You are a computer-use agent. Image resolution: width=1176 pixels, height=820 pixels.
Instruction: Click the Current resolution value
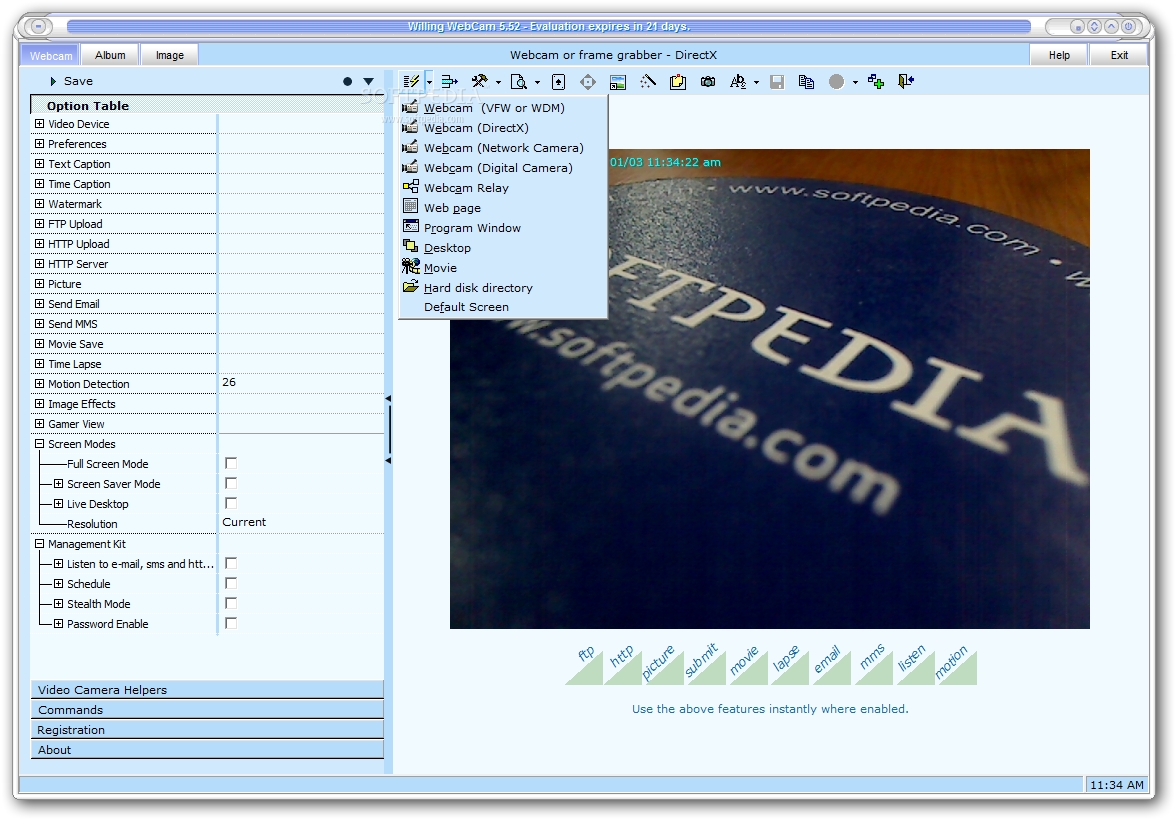(x=244, y=522)
